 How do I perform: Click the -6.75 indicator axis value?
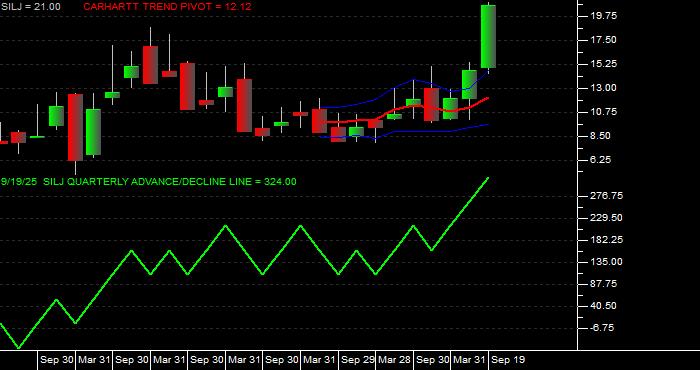pos(603,328)
